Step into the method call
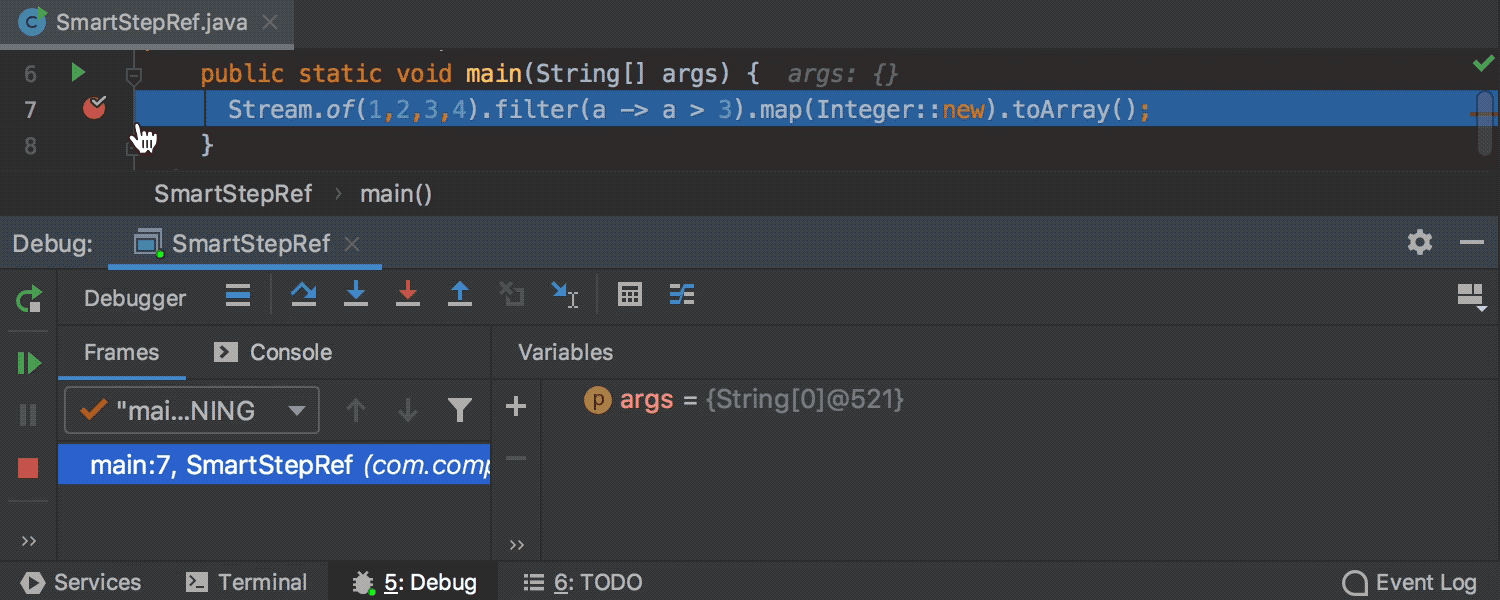The width and height of the screenshot is (1500, 600). (x=356, y=294)
